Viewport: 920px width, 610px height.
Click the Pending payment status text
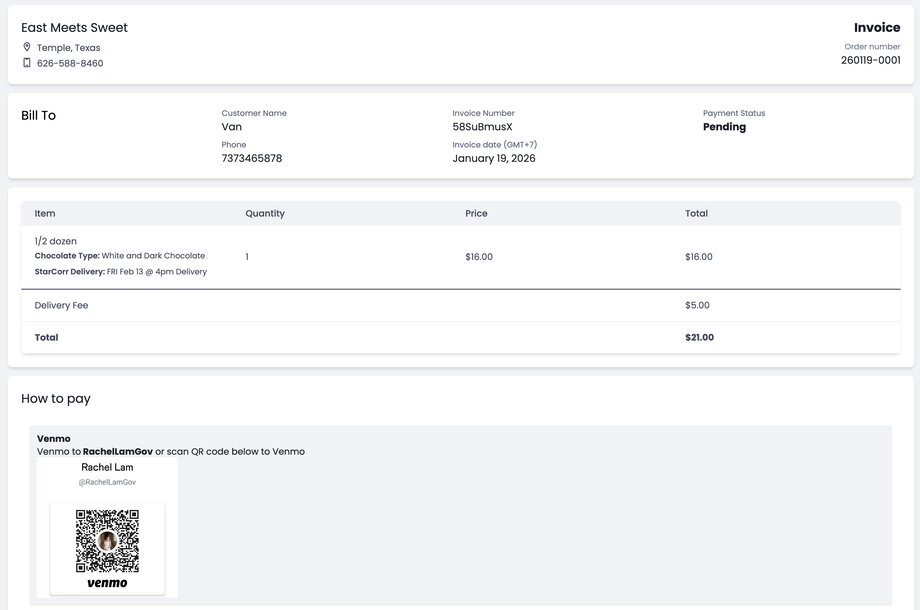click(725, 126)
